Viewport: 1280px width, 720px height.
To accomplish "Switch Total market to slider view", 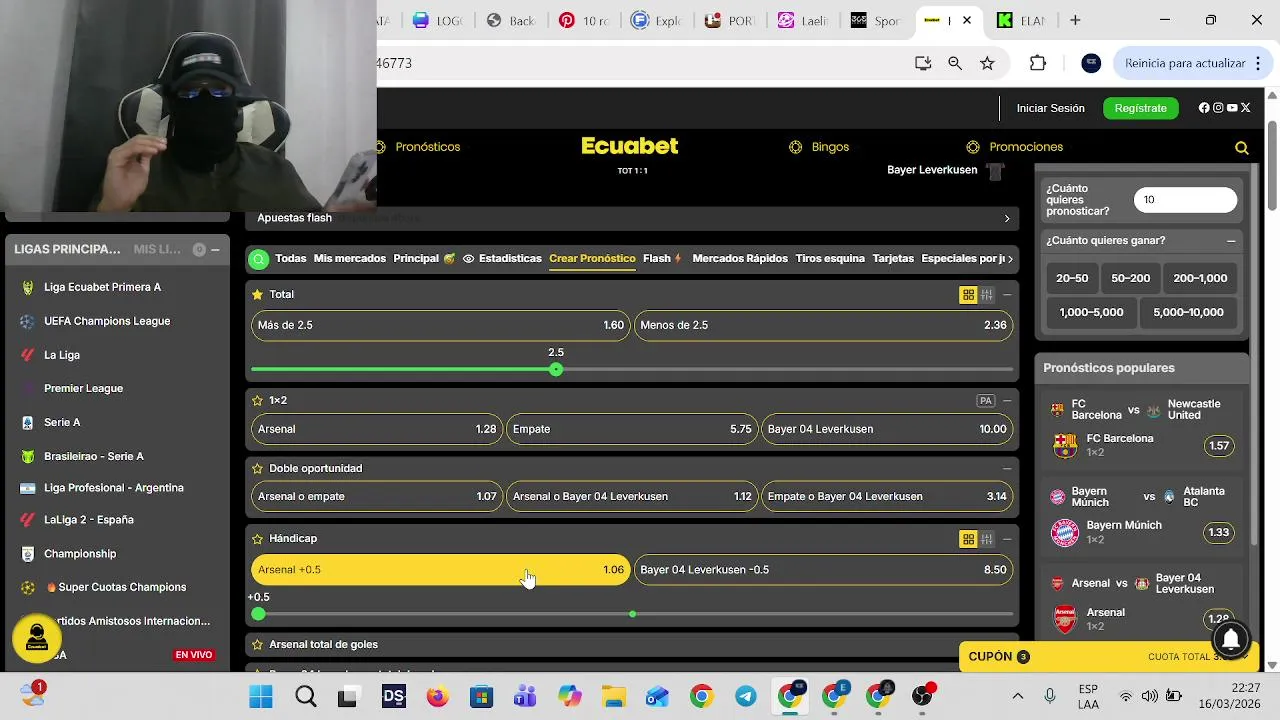I will (x=987, y=295).
